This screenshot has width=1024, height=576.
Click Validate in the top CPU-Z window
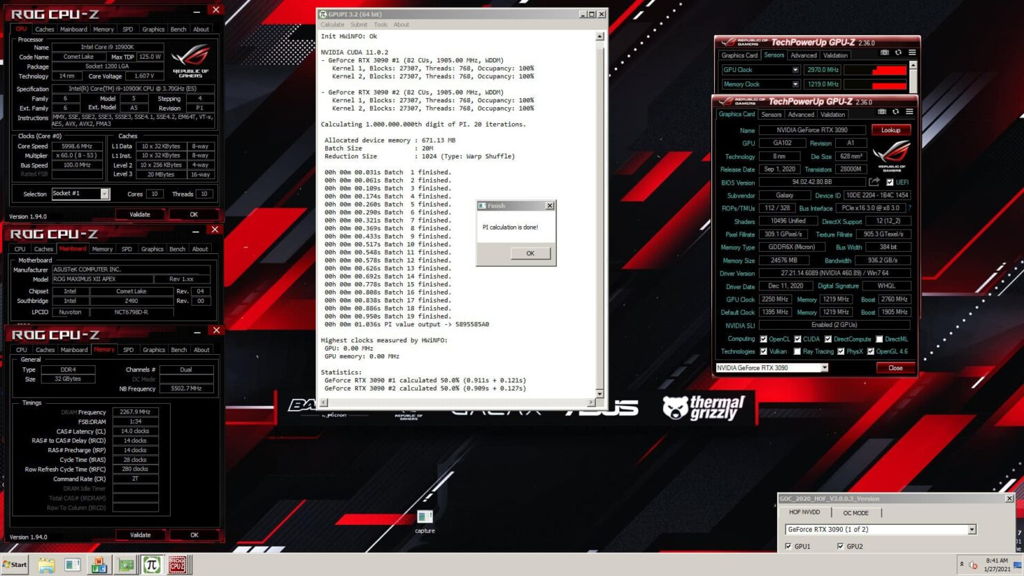click(x=140, y=214)
